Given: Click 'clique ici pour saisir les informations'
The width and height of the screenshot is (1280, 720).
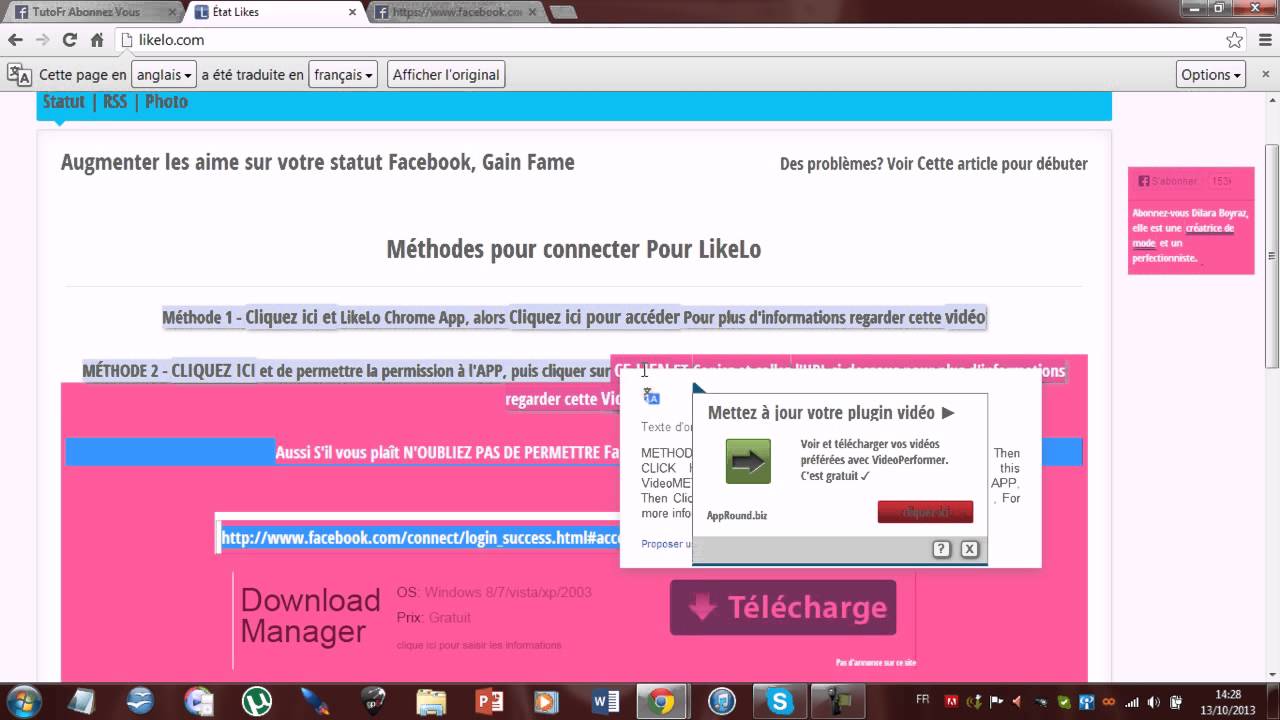Looking at the screenshot, I should click(479, 645).
